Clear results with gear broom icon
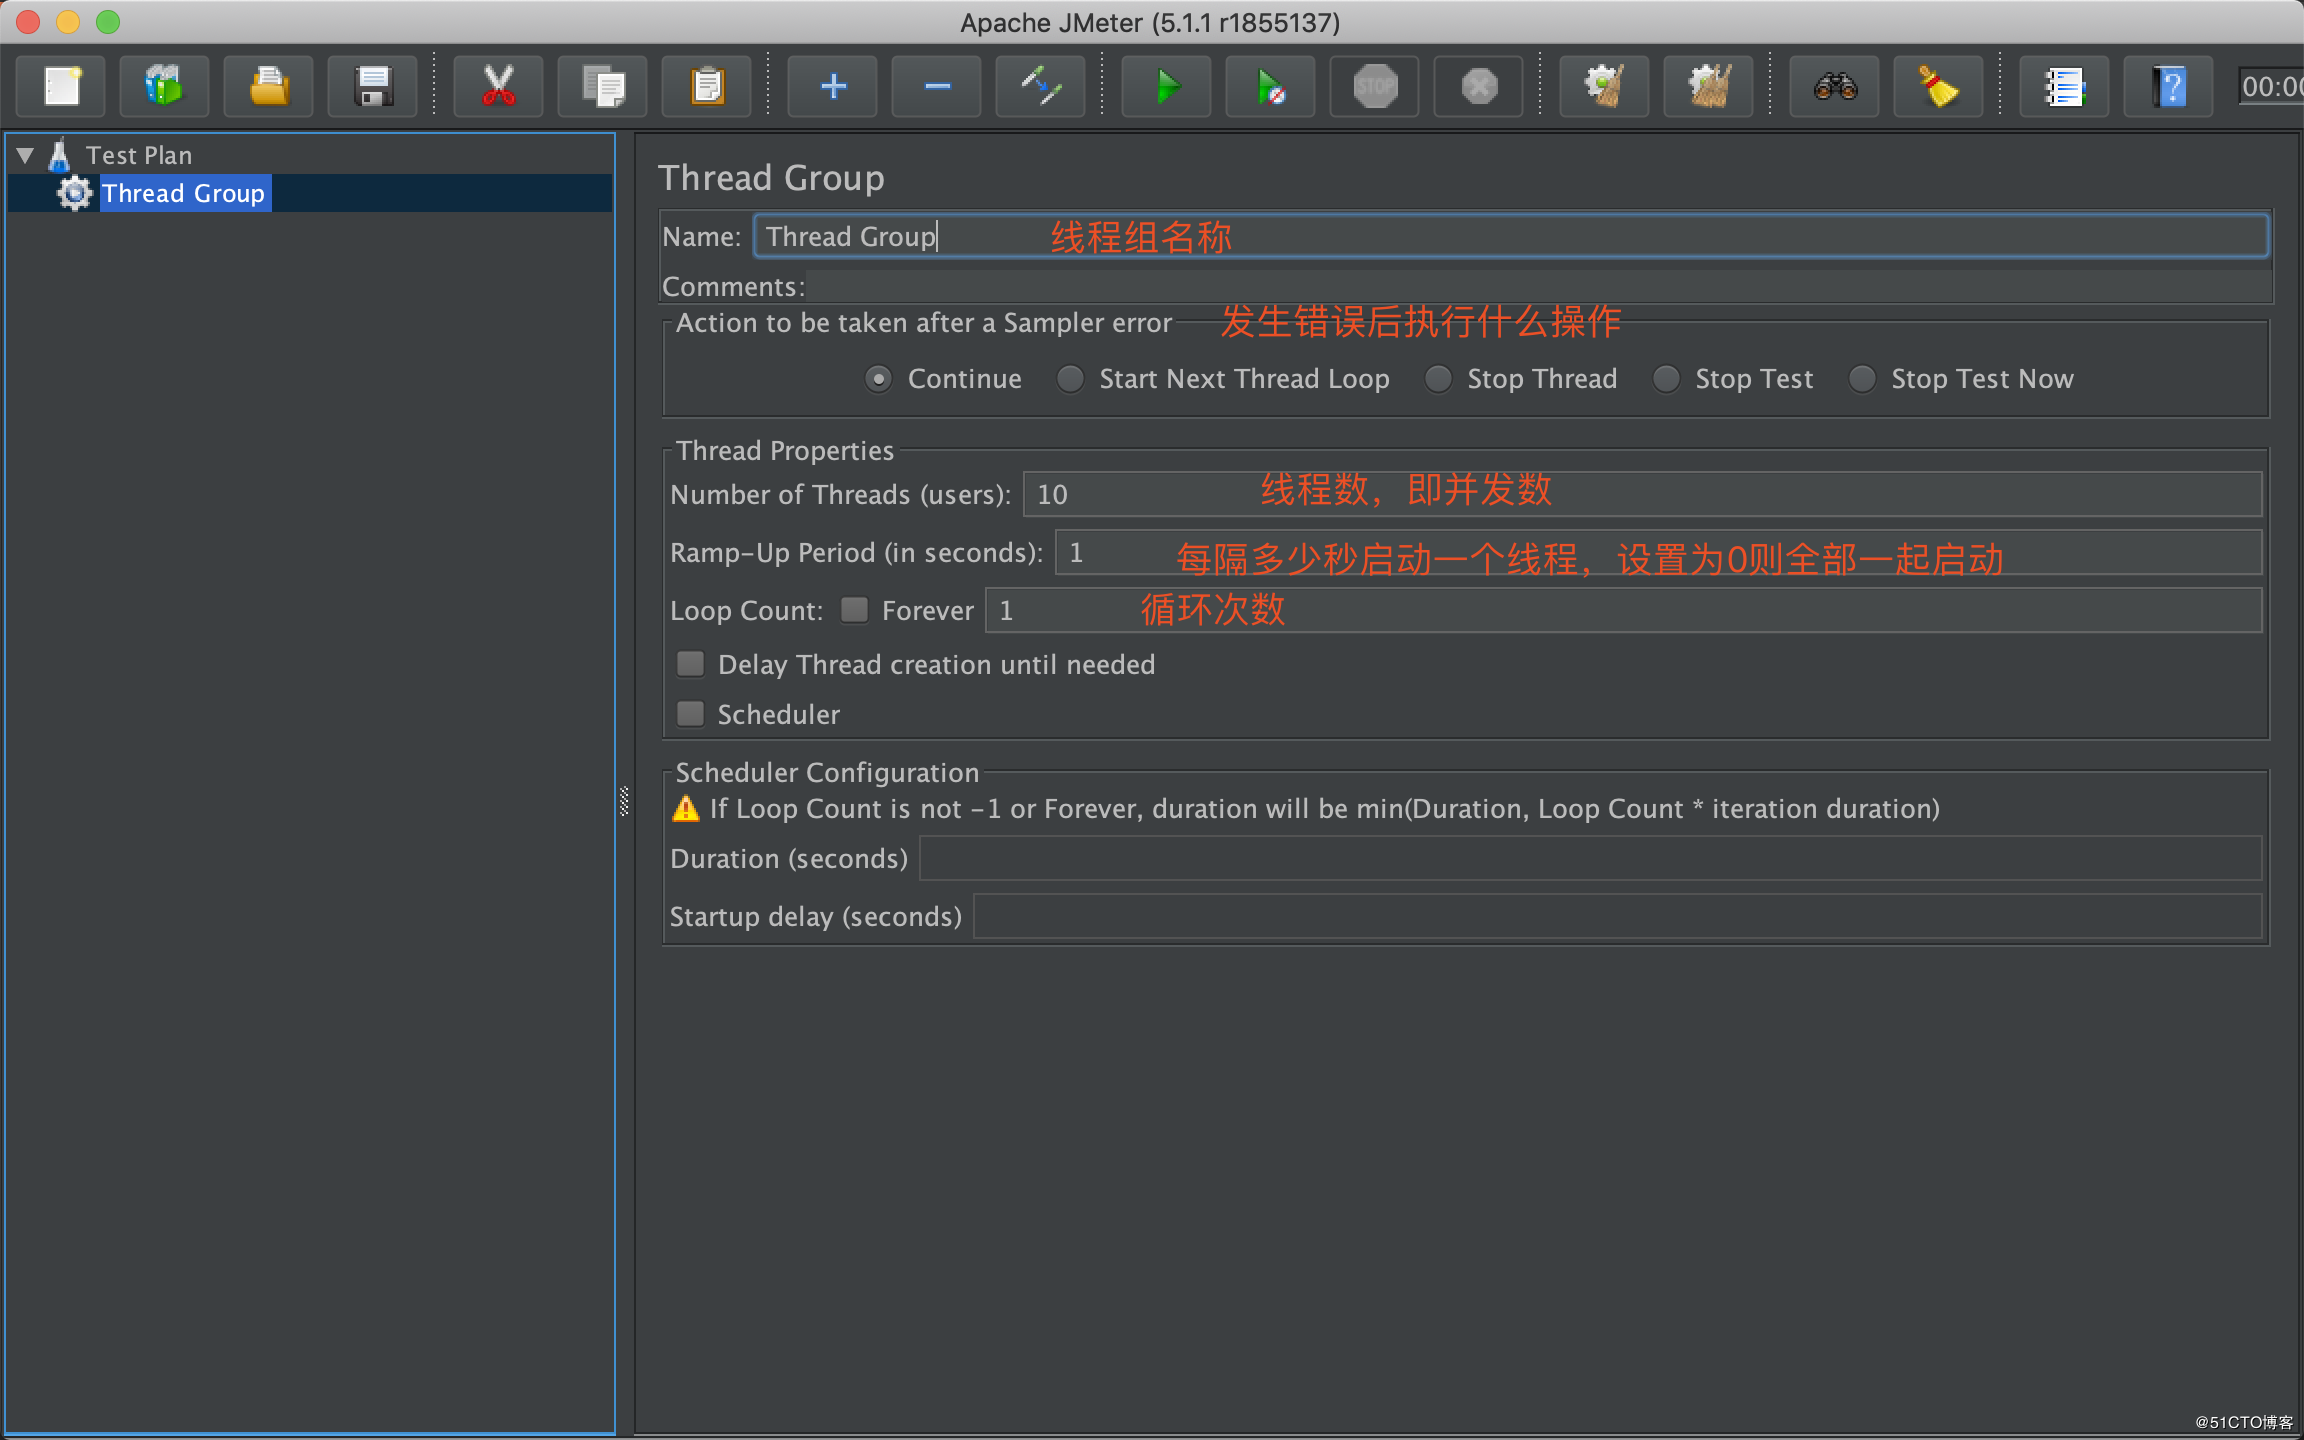The width and height of the screenshot is (2304, 1440). [1605, 87]
